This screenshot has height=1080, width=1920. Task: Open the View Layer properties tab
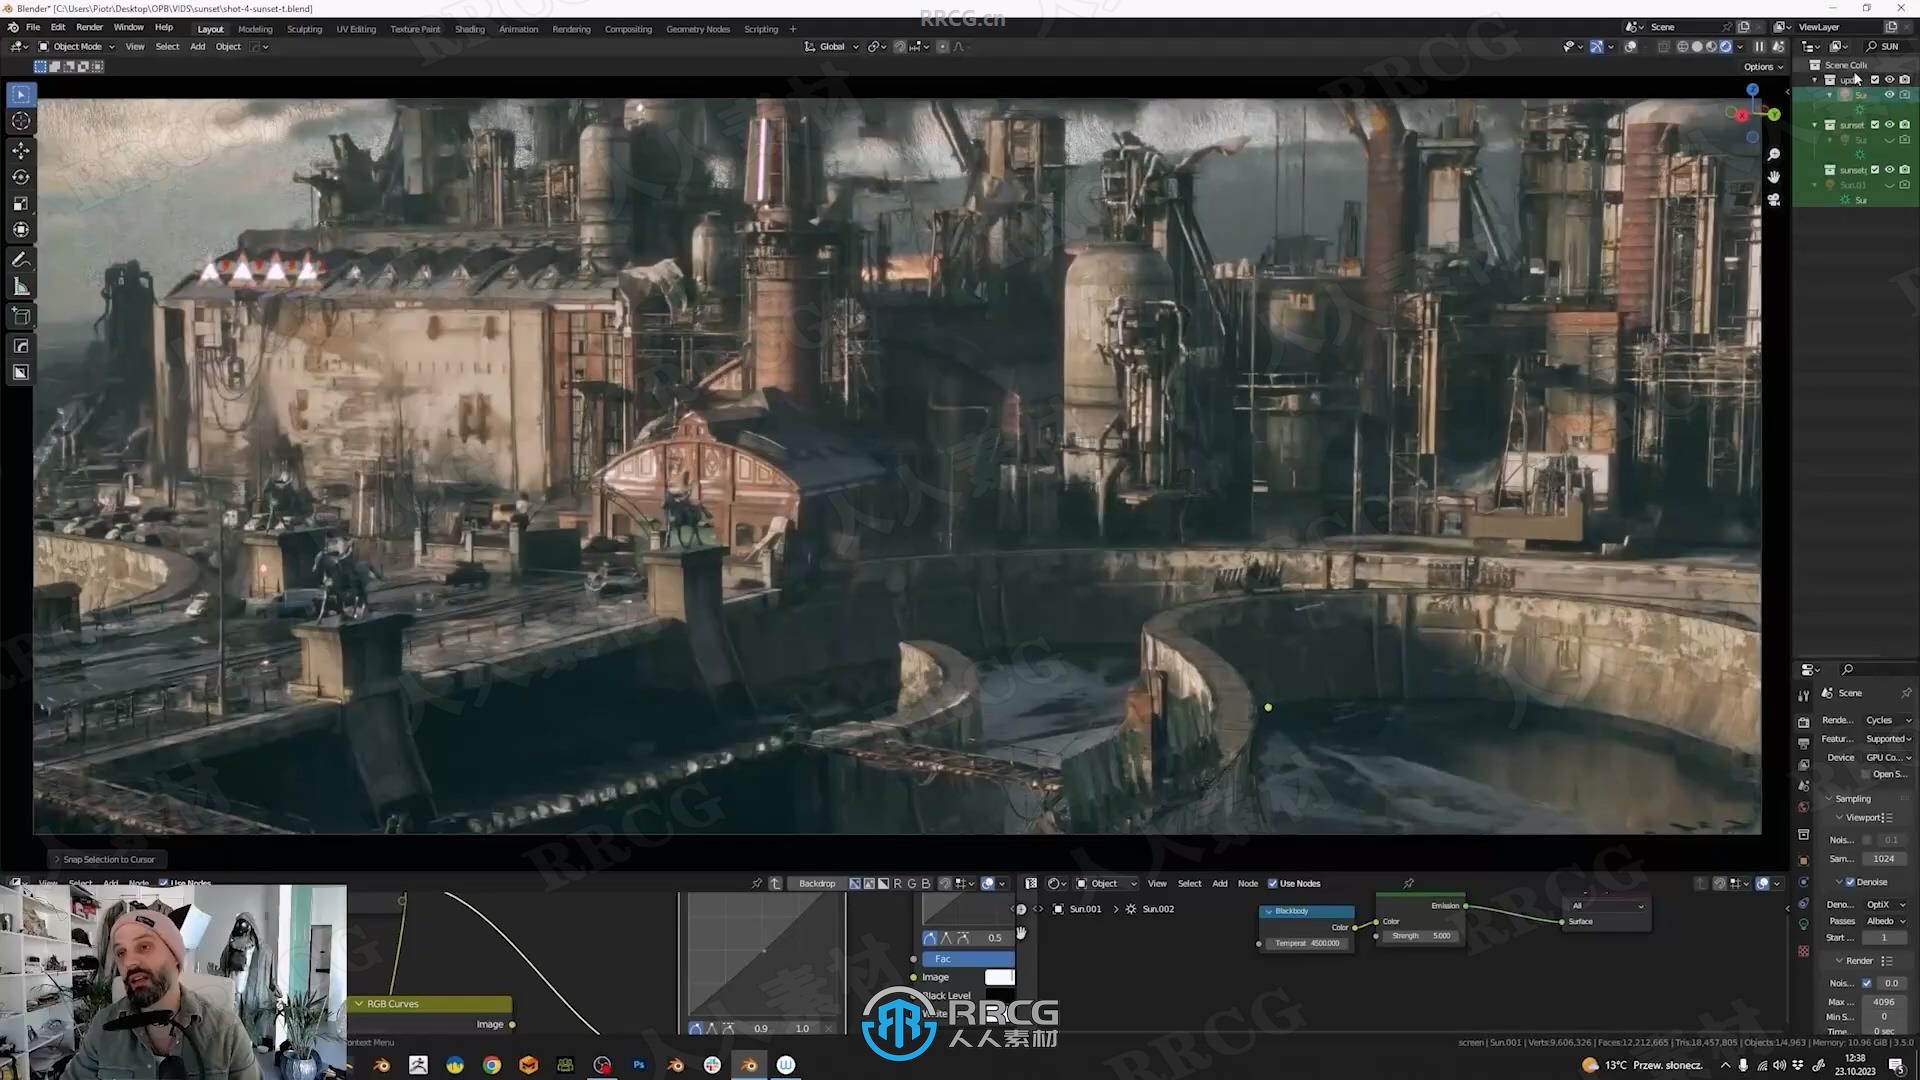[1803, 765]
